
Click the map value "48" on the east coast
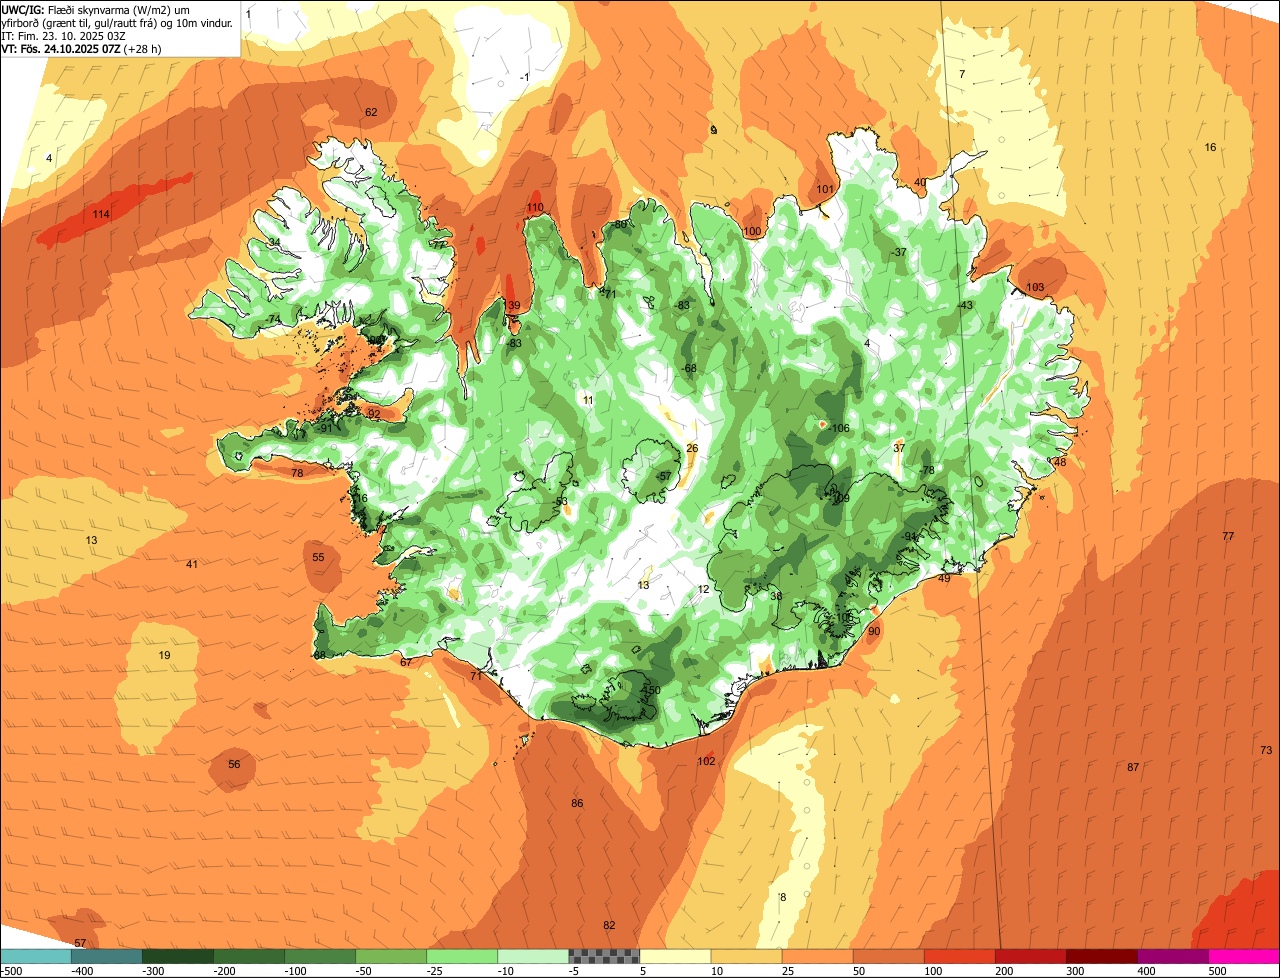point(1060,463)
